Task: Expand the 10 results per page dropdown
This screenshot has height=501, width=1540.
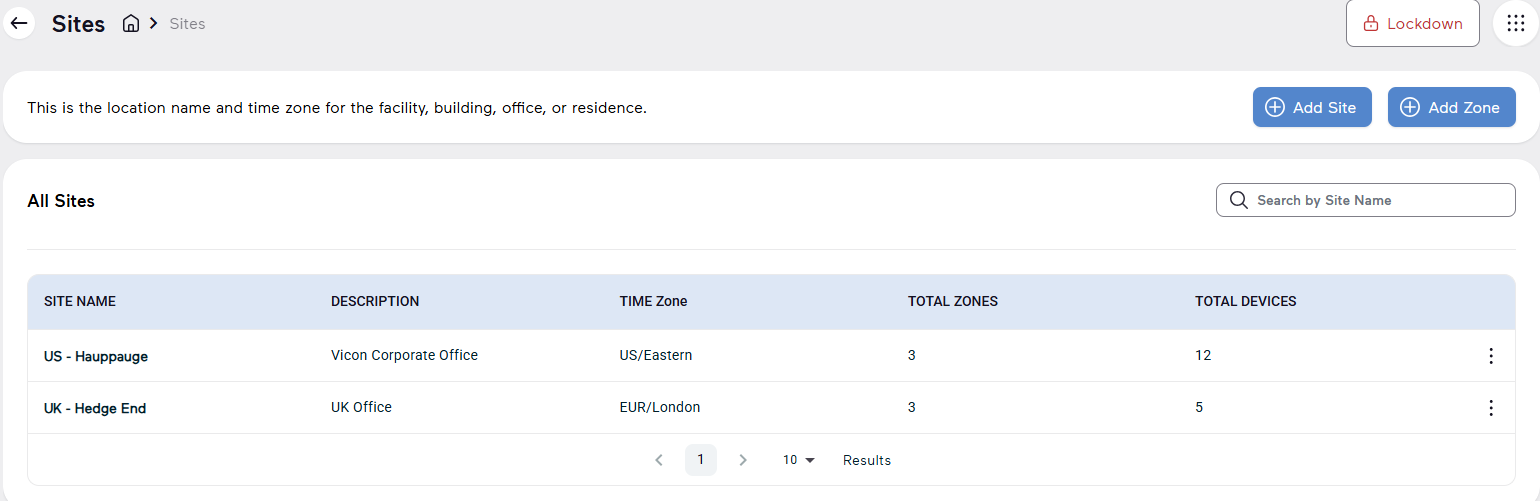Action: click(x=799, y=460)
